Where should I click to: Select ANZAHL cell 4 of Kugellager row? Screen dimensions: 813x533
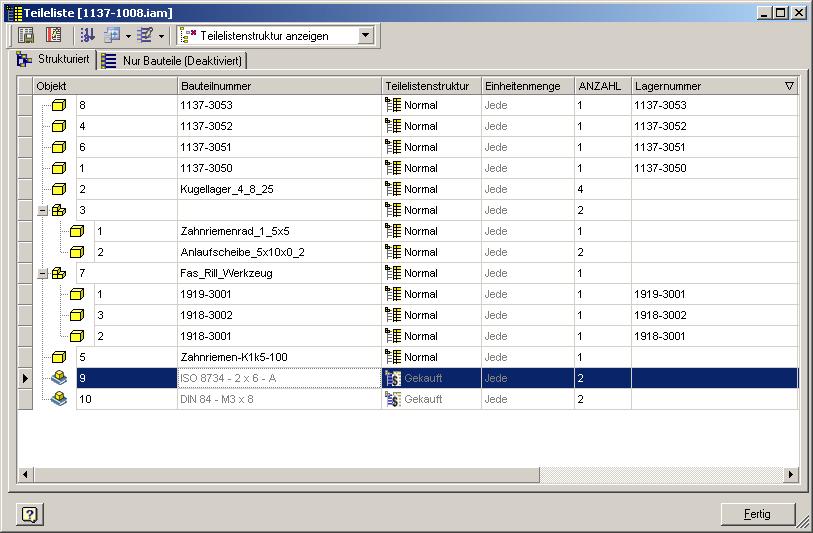(x=603, y=189)
